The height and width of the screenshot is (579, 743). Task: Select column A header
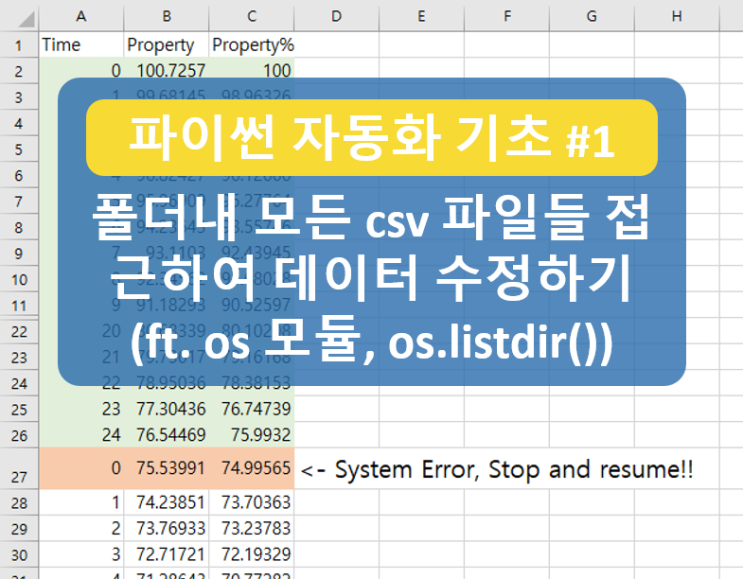(81, 16)
